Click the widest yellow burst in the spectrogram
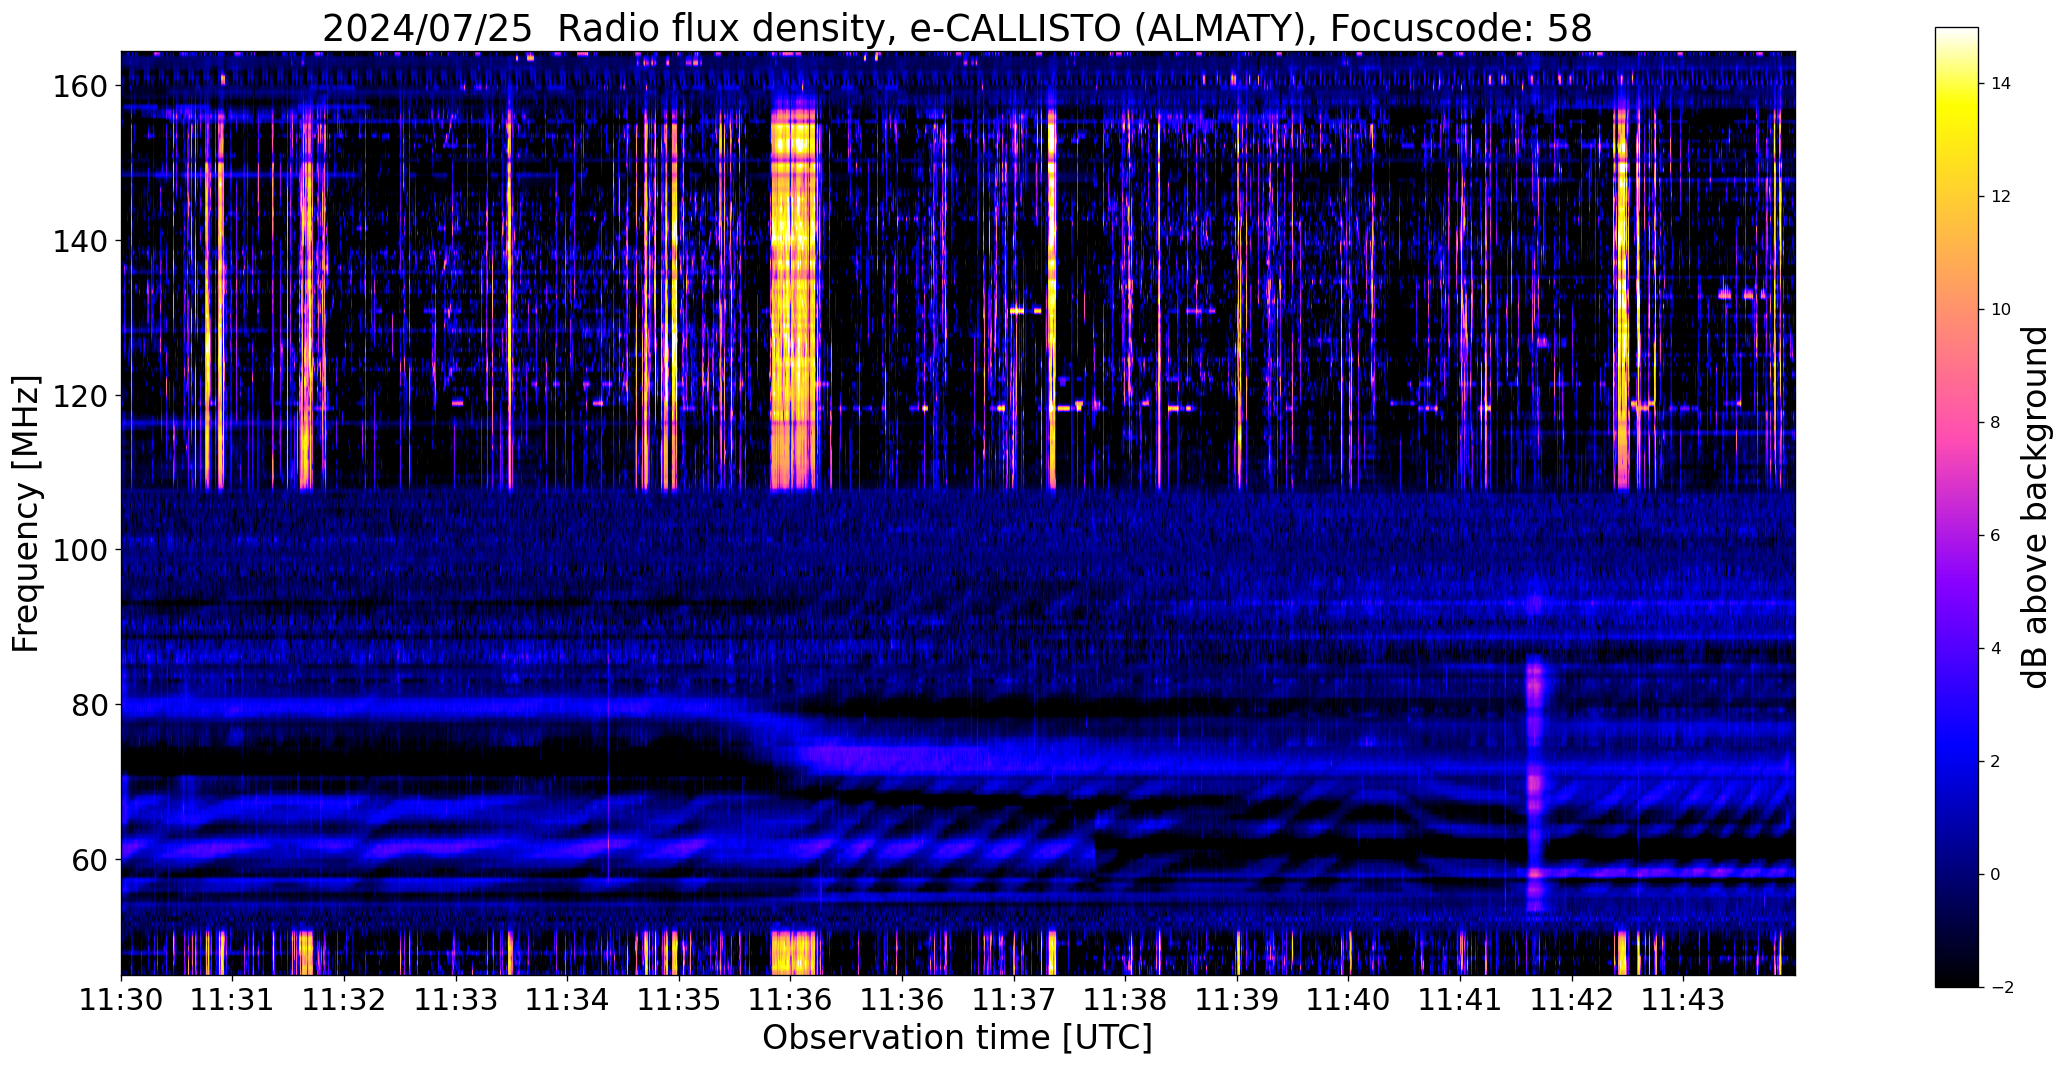This screenshot has width=2066, height=1067. (794, 300)
